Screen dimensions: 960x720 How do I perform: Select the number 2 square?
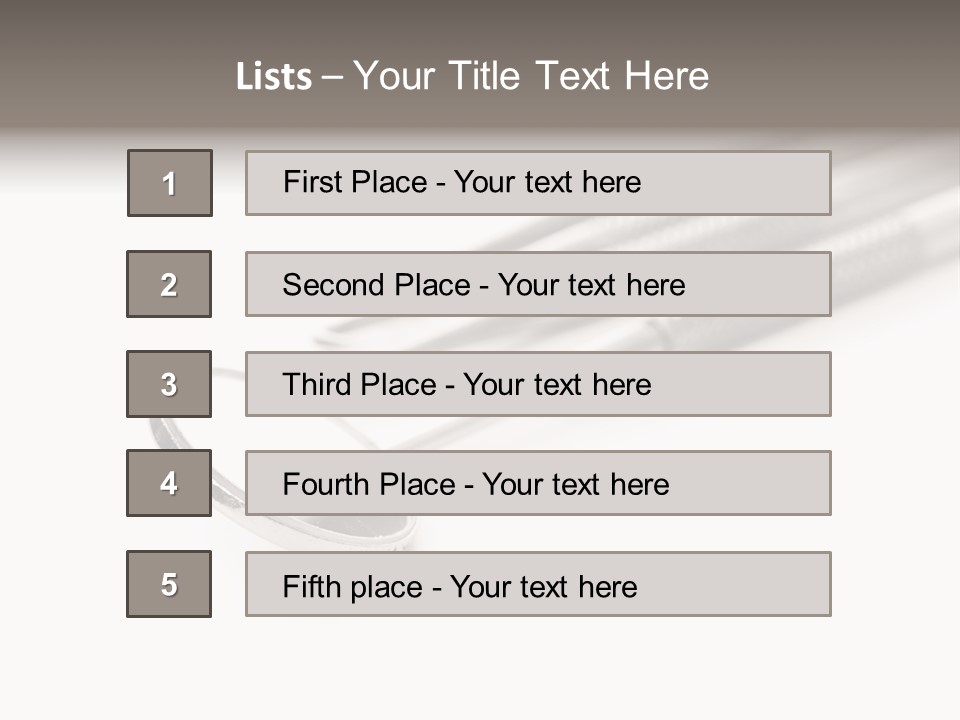(x=169, y=284)
